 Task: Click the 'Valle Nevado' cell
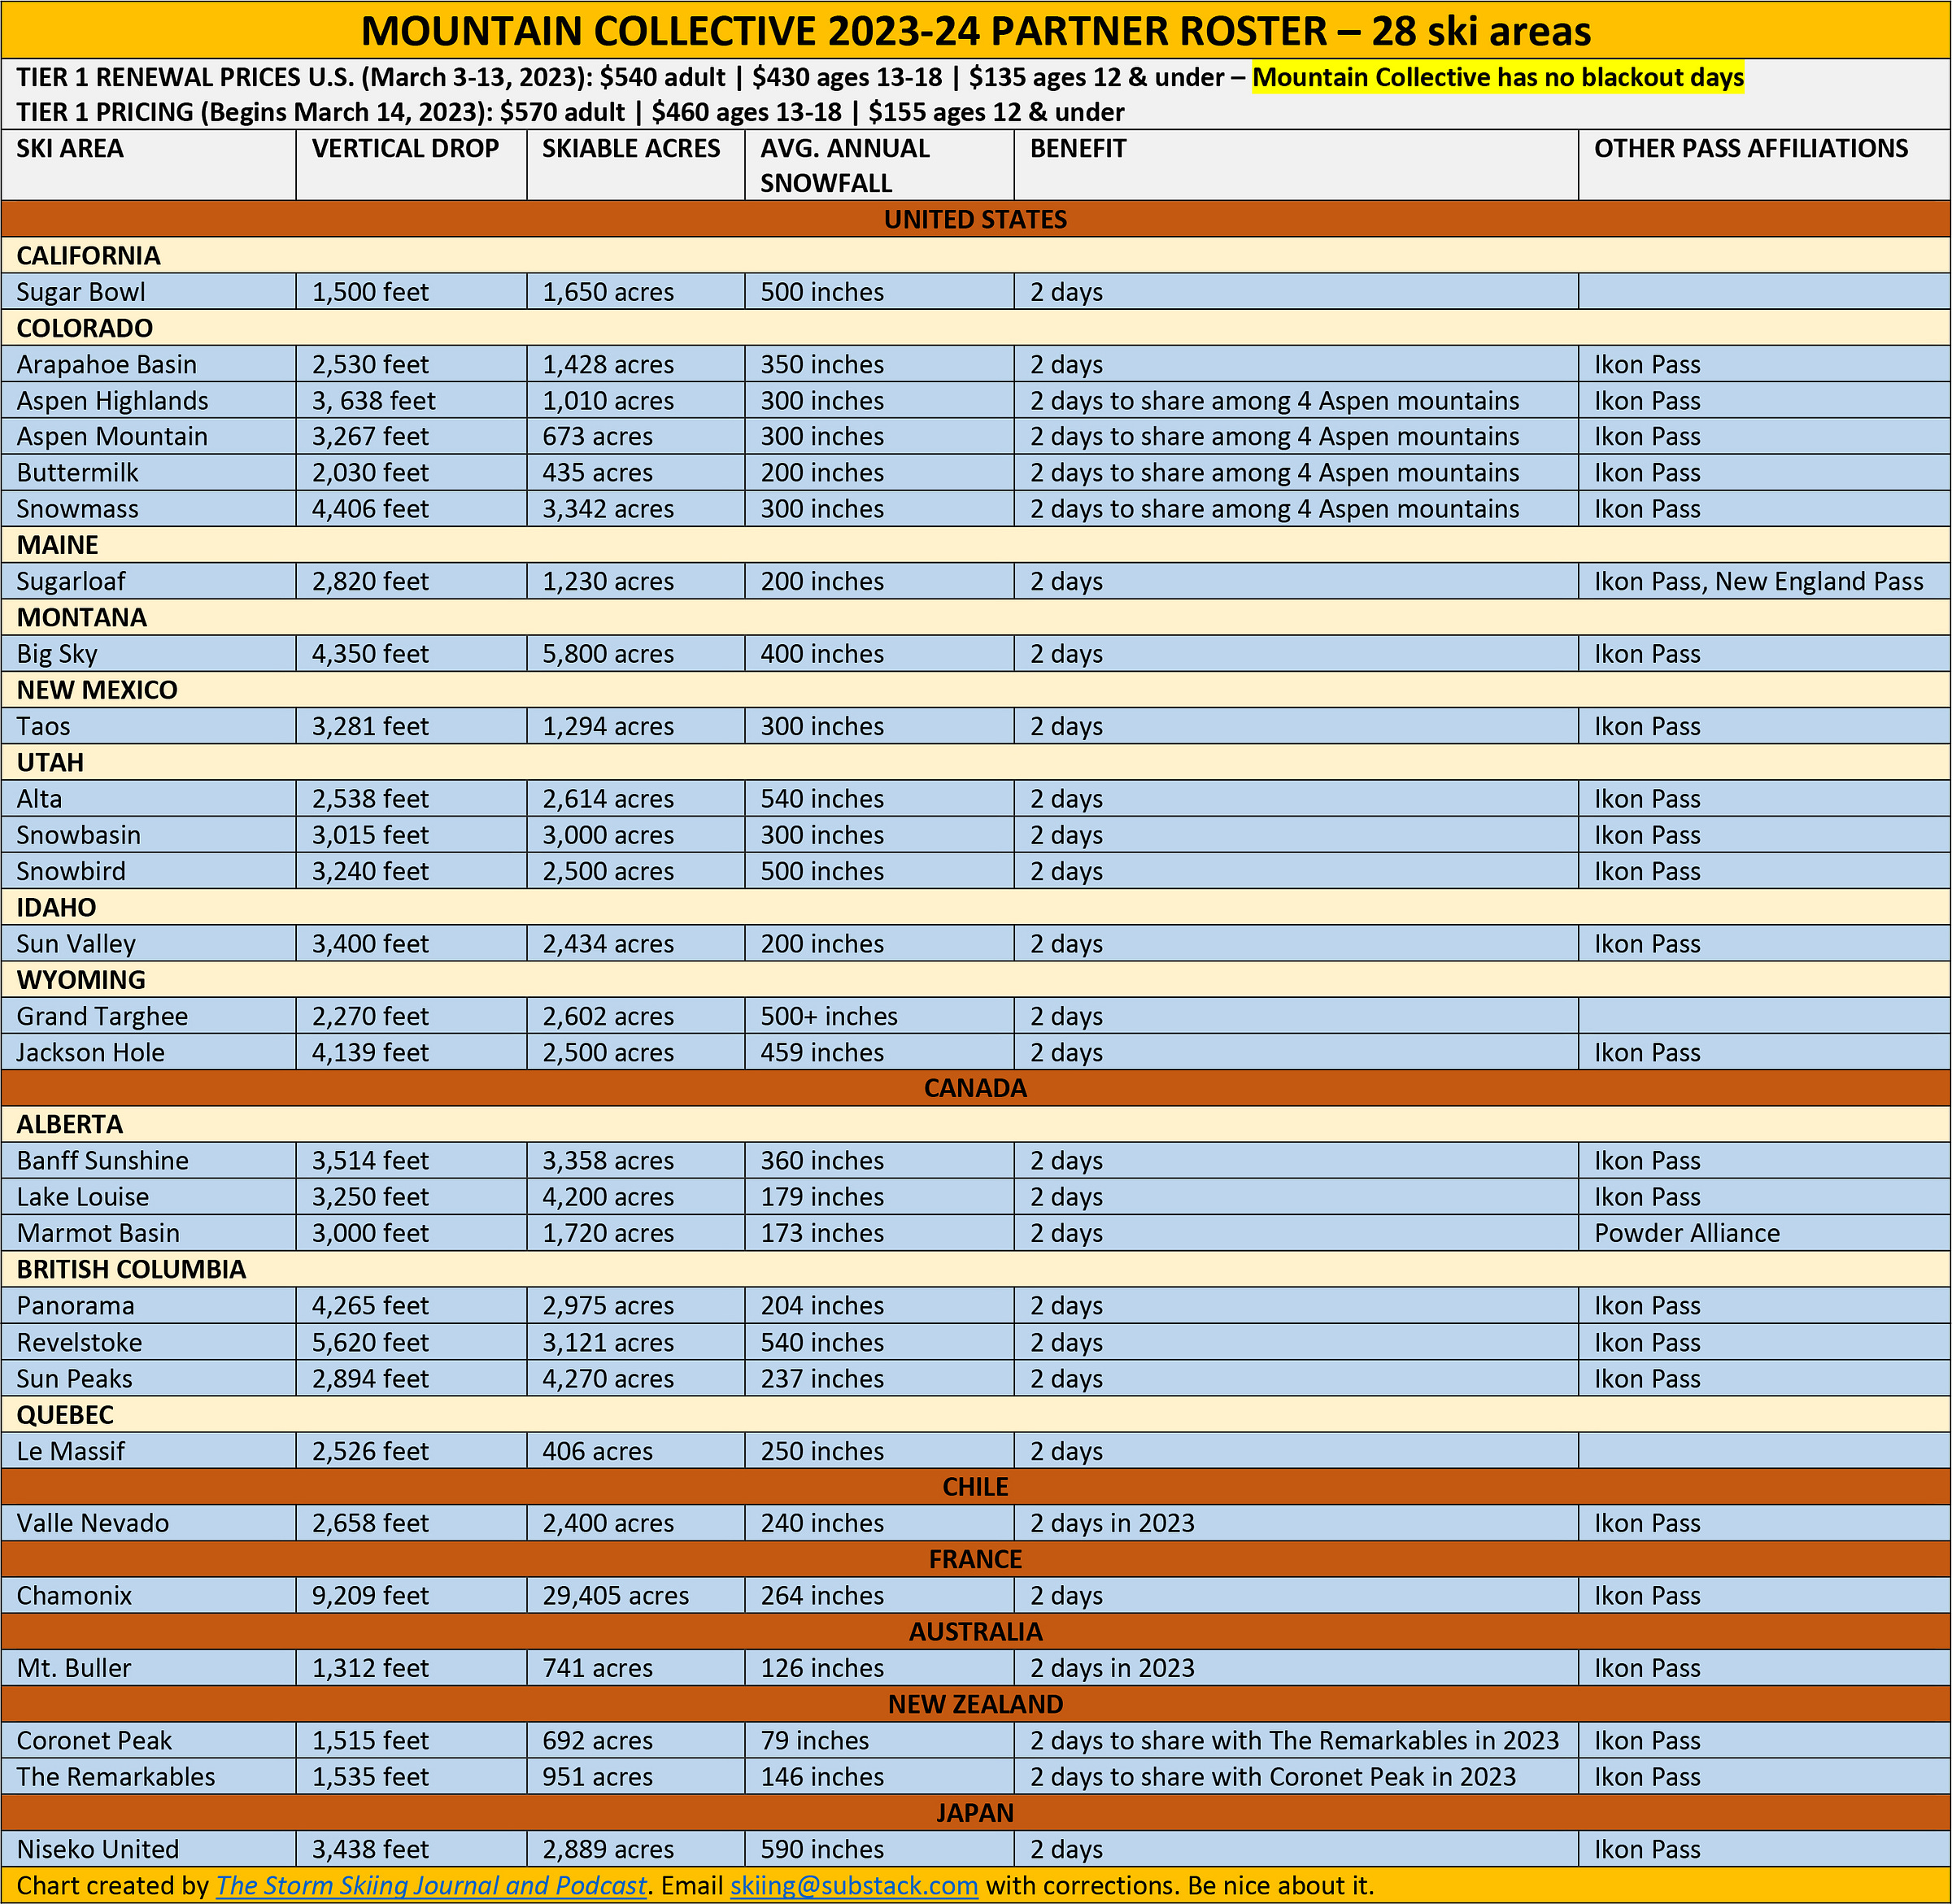coord(148,1522)
